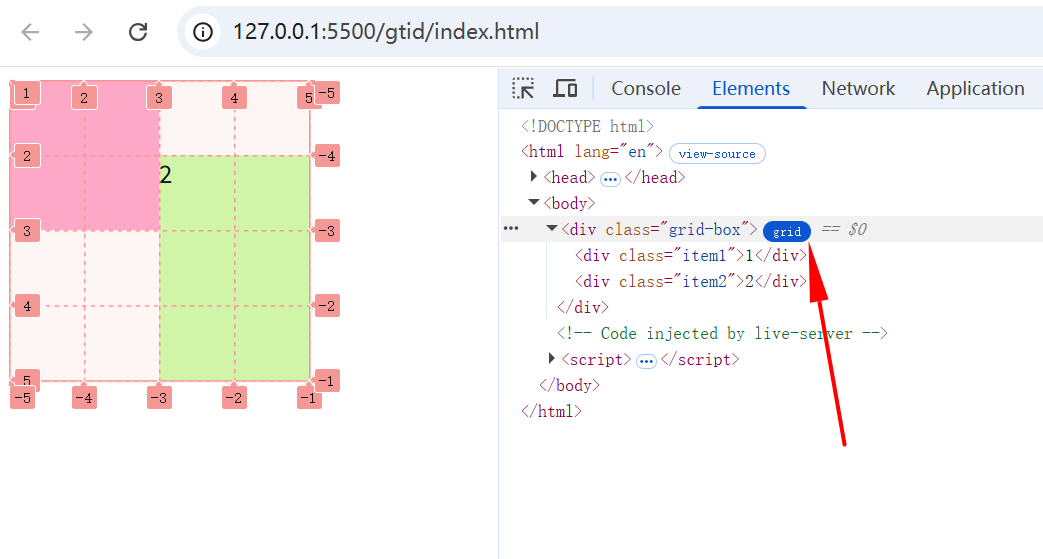Collapse the body element node
Screen dimensions: 1043x559
pos(533,202)
